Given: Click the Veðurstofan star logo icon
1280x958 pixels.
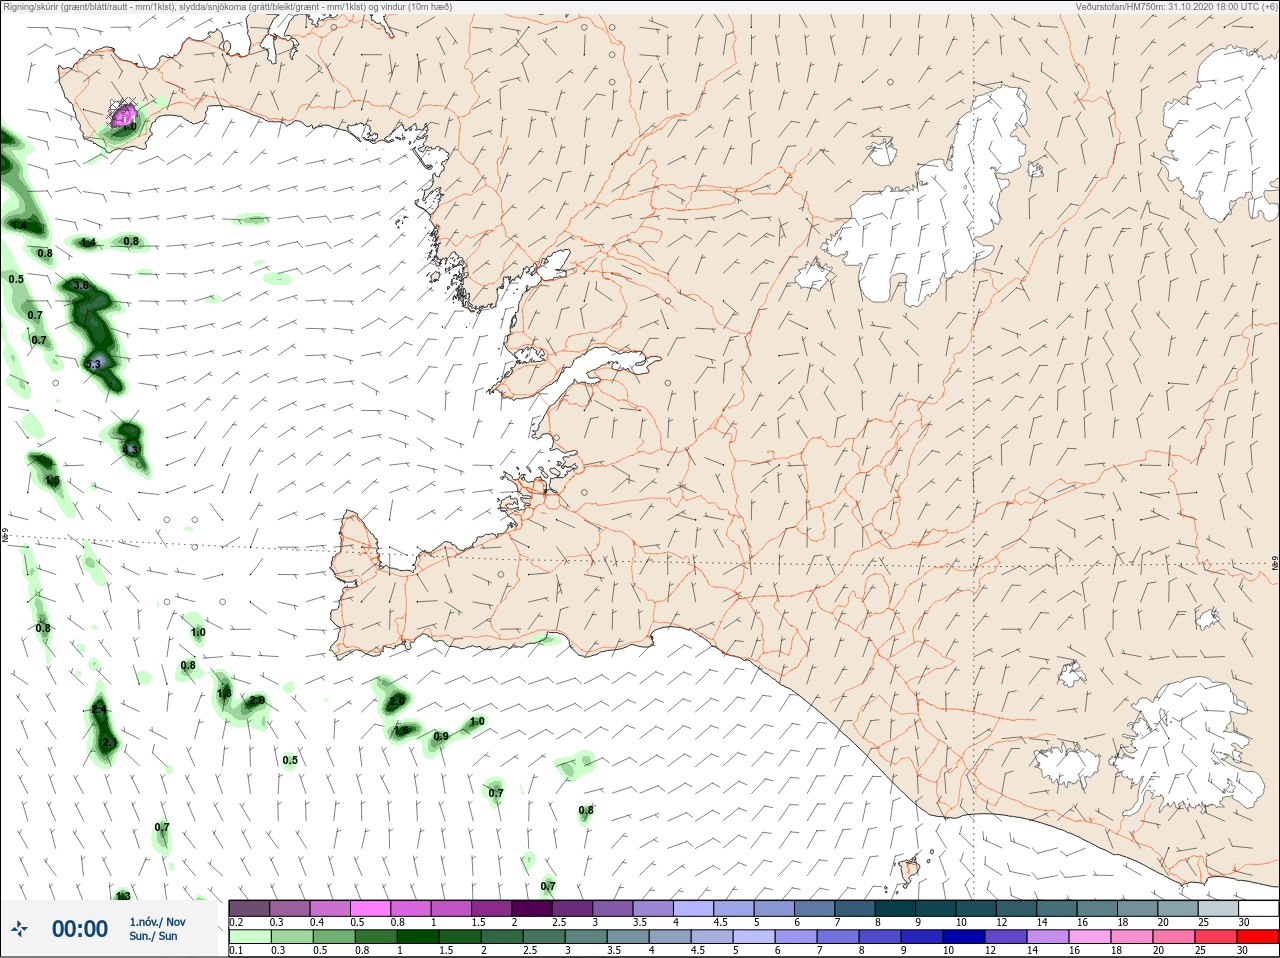Looking at the screenshot, I should (x=19, y=929).
